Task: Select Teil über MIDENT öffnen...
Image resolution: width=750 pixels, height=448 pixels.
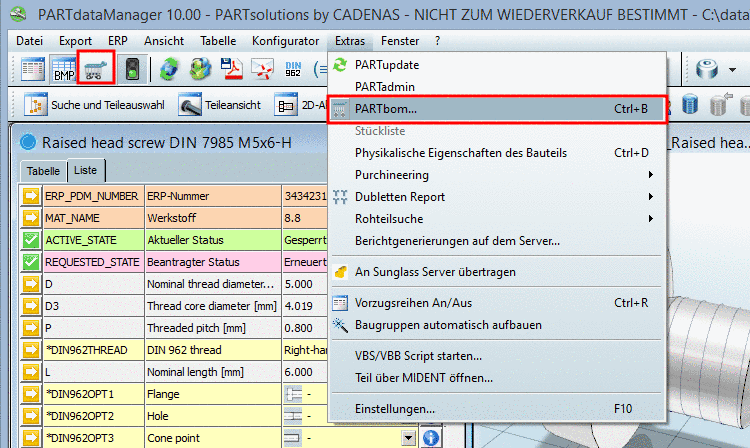Action: (497, 378)
